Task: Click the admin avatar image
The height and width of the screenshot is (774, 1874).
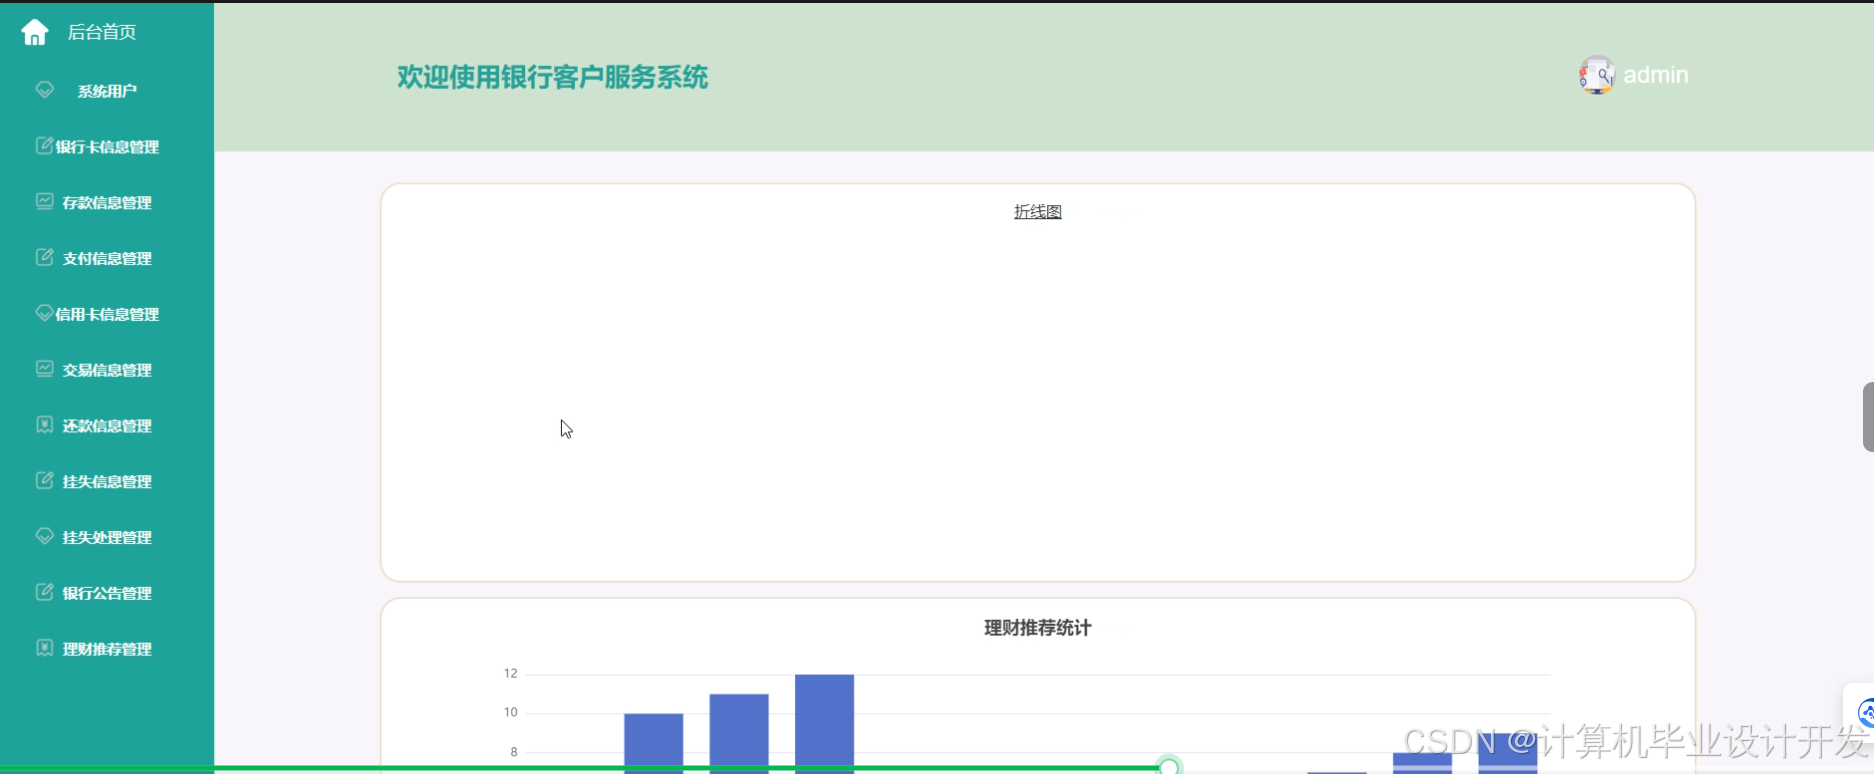Action: click(1597, 75)
